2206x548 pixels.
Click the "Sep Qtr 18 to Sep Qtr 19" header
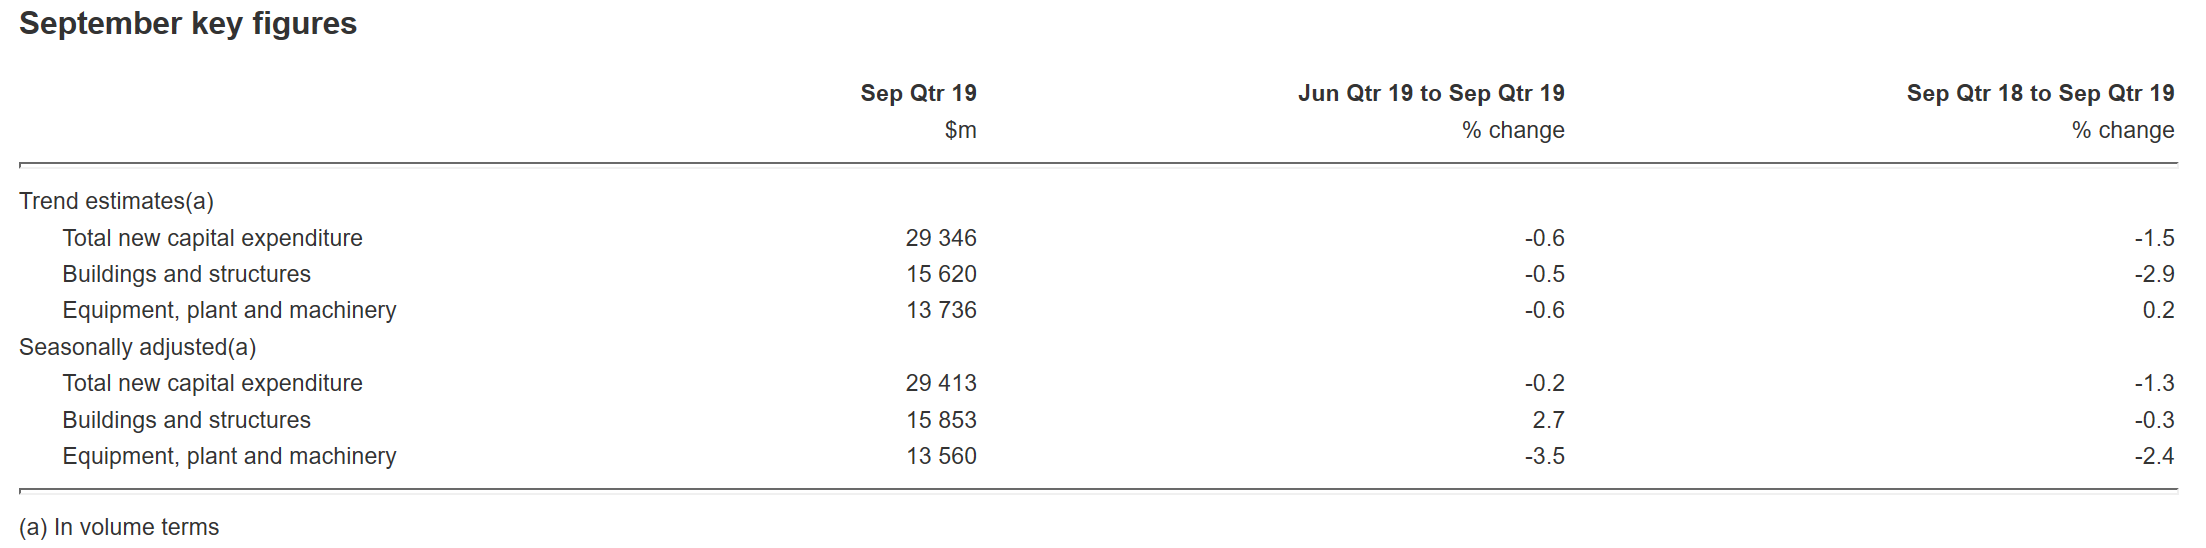tap(2040, 93)
